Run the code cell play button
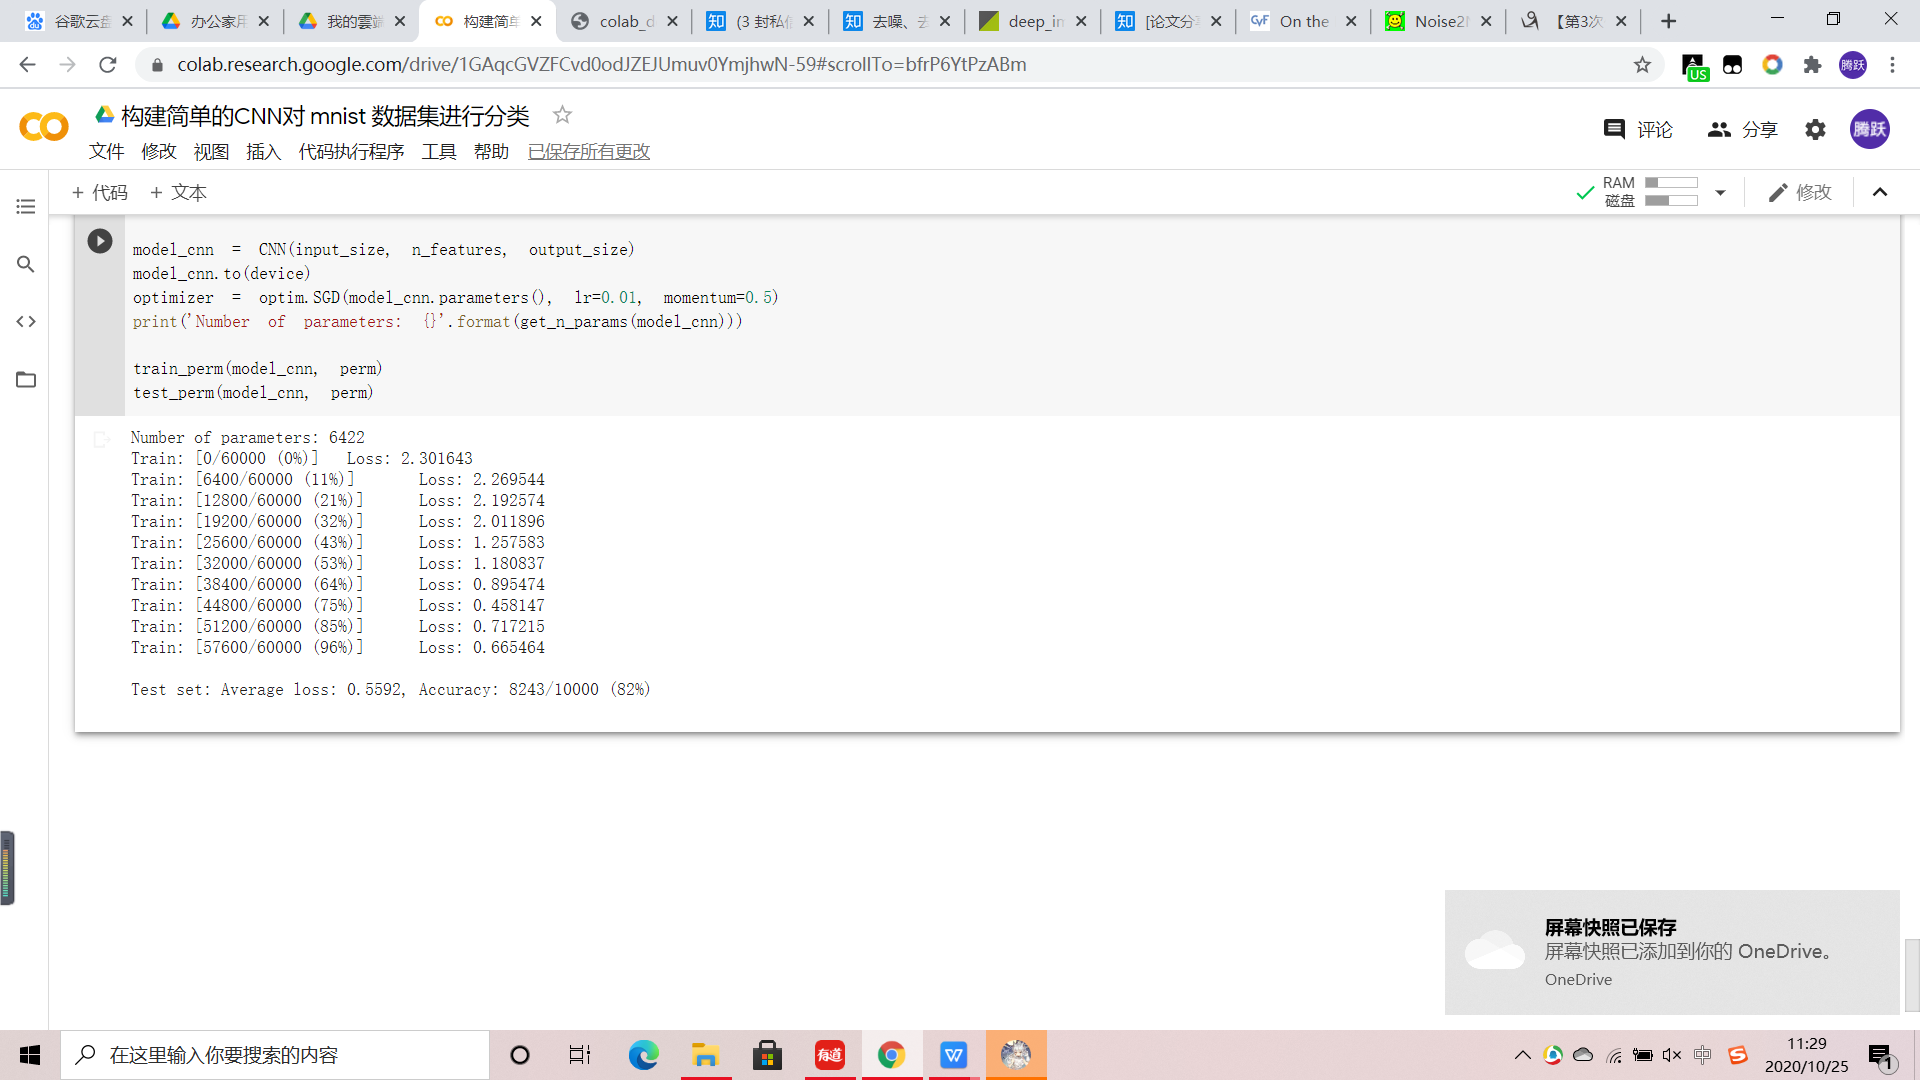This screenshot has height=1080, width=1920. coord(99,241)
